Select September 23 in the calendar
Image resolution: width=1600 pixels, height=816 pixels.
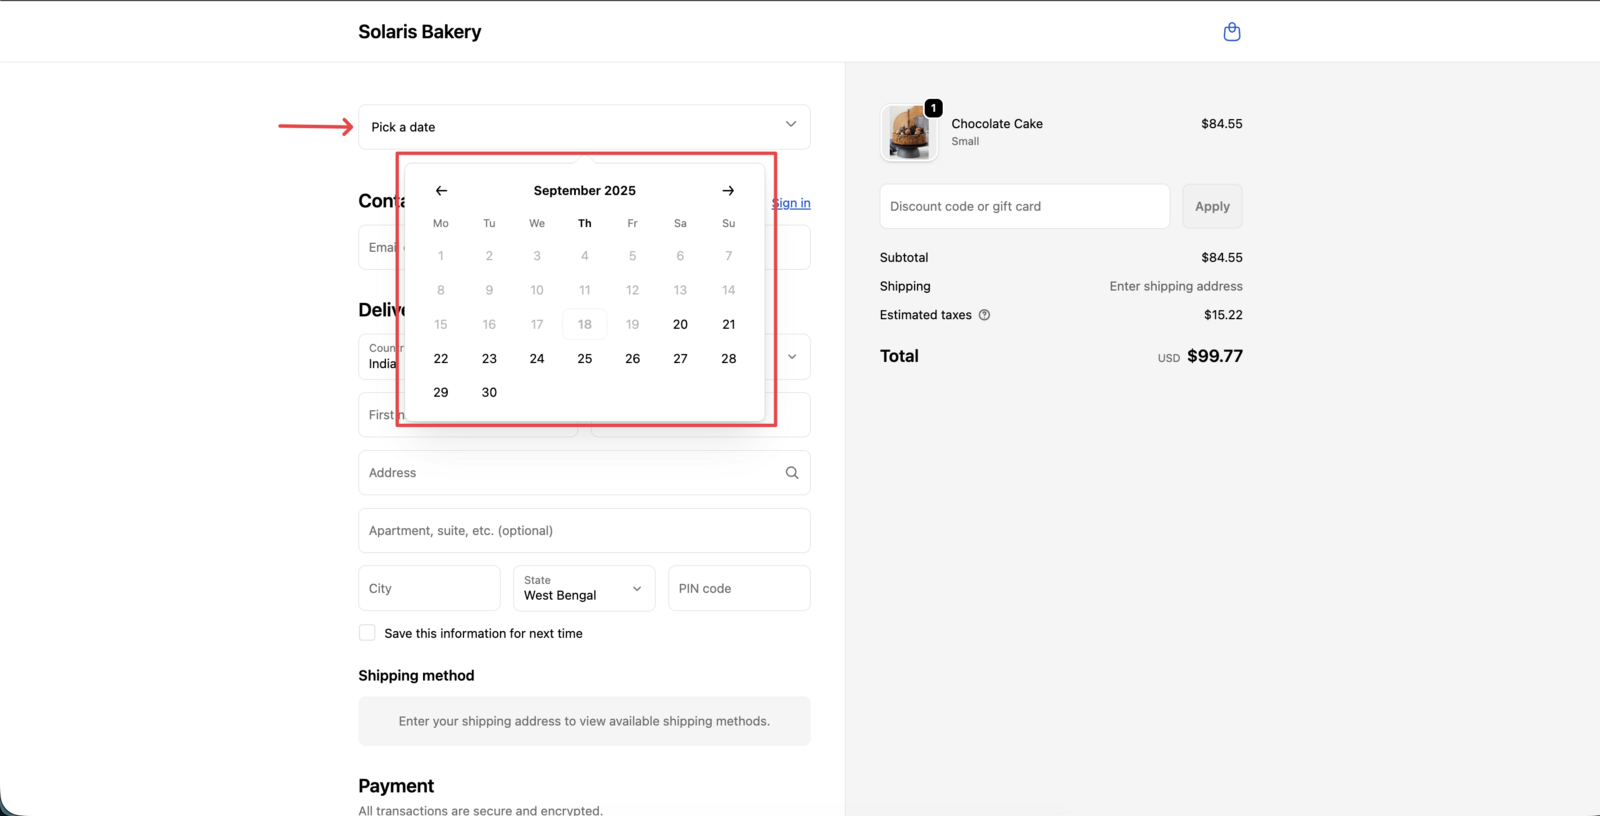[489, 358]
